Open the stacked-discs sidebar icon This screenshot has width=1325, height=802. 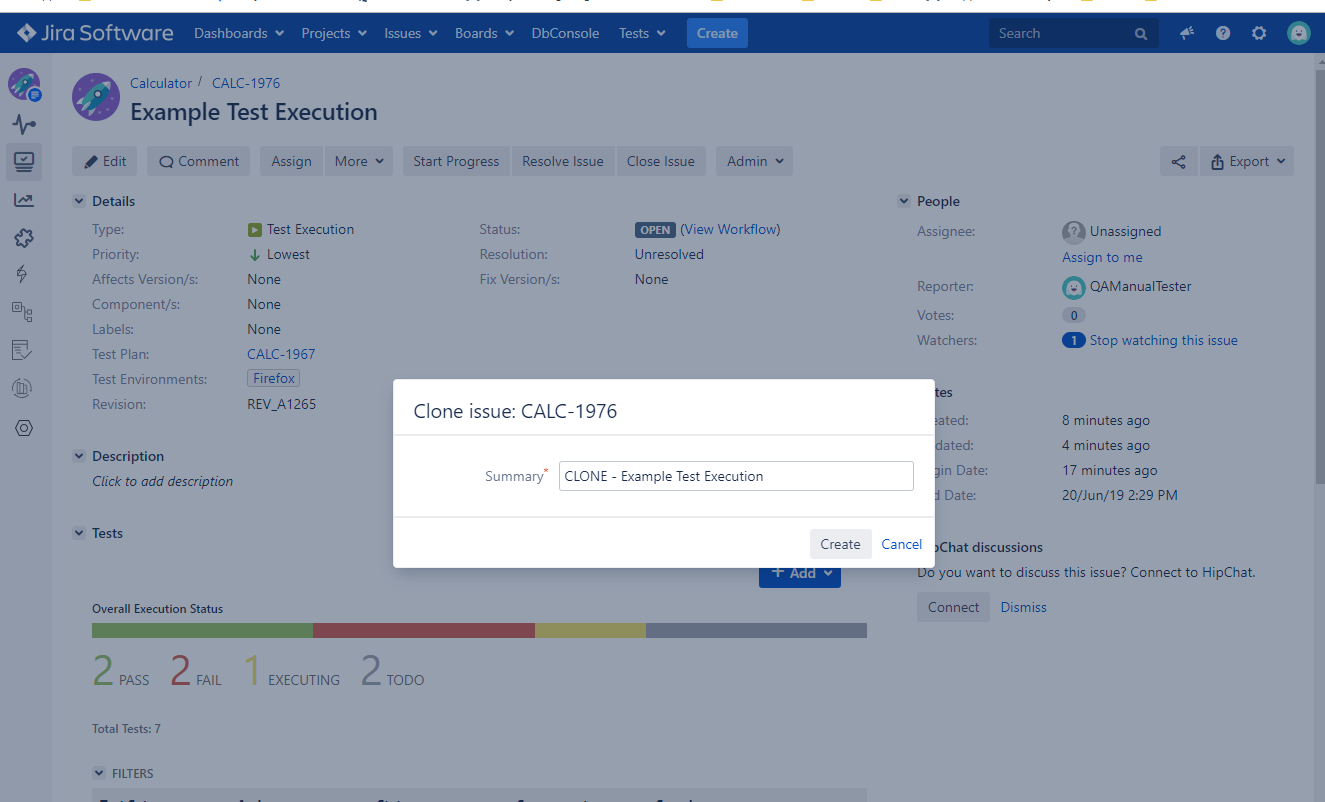(x=24, y=388)
